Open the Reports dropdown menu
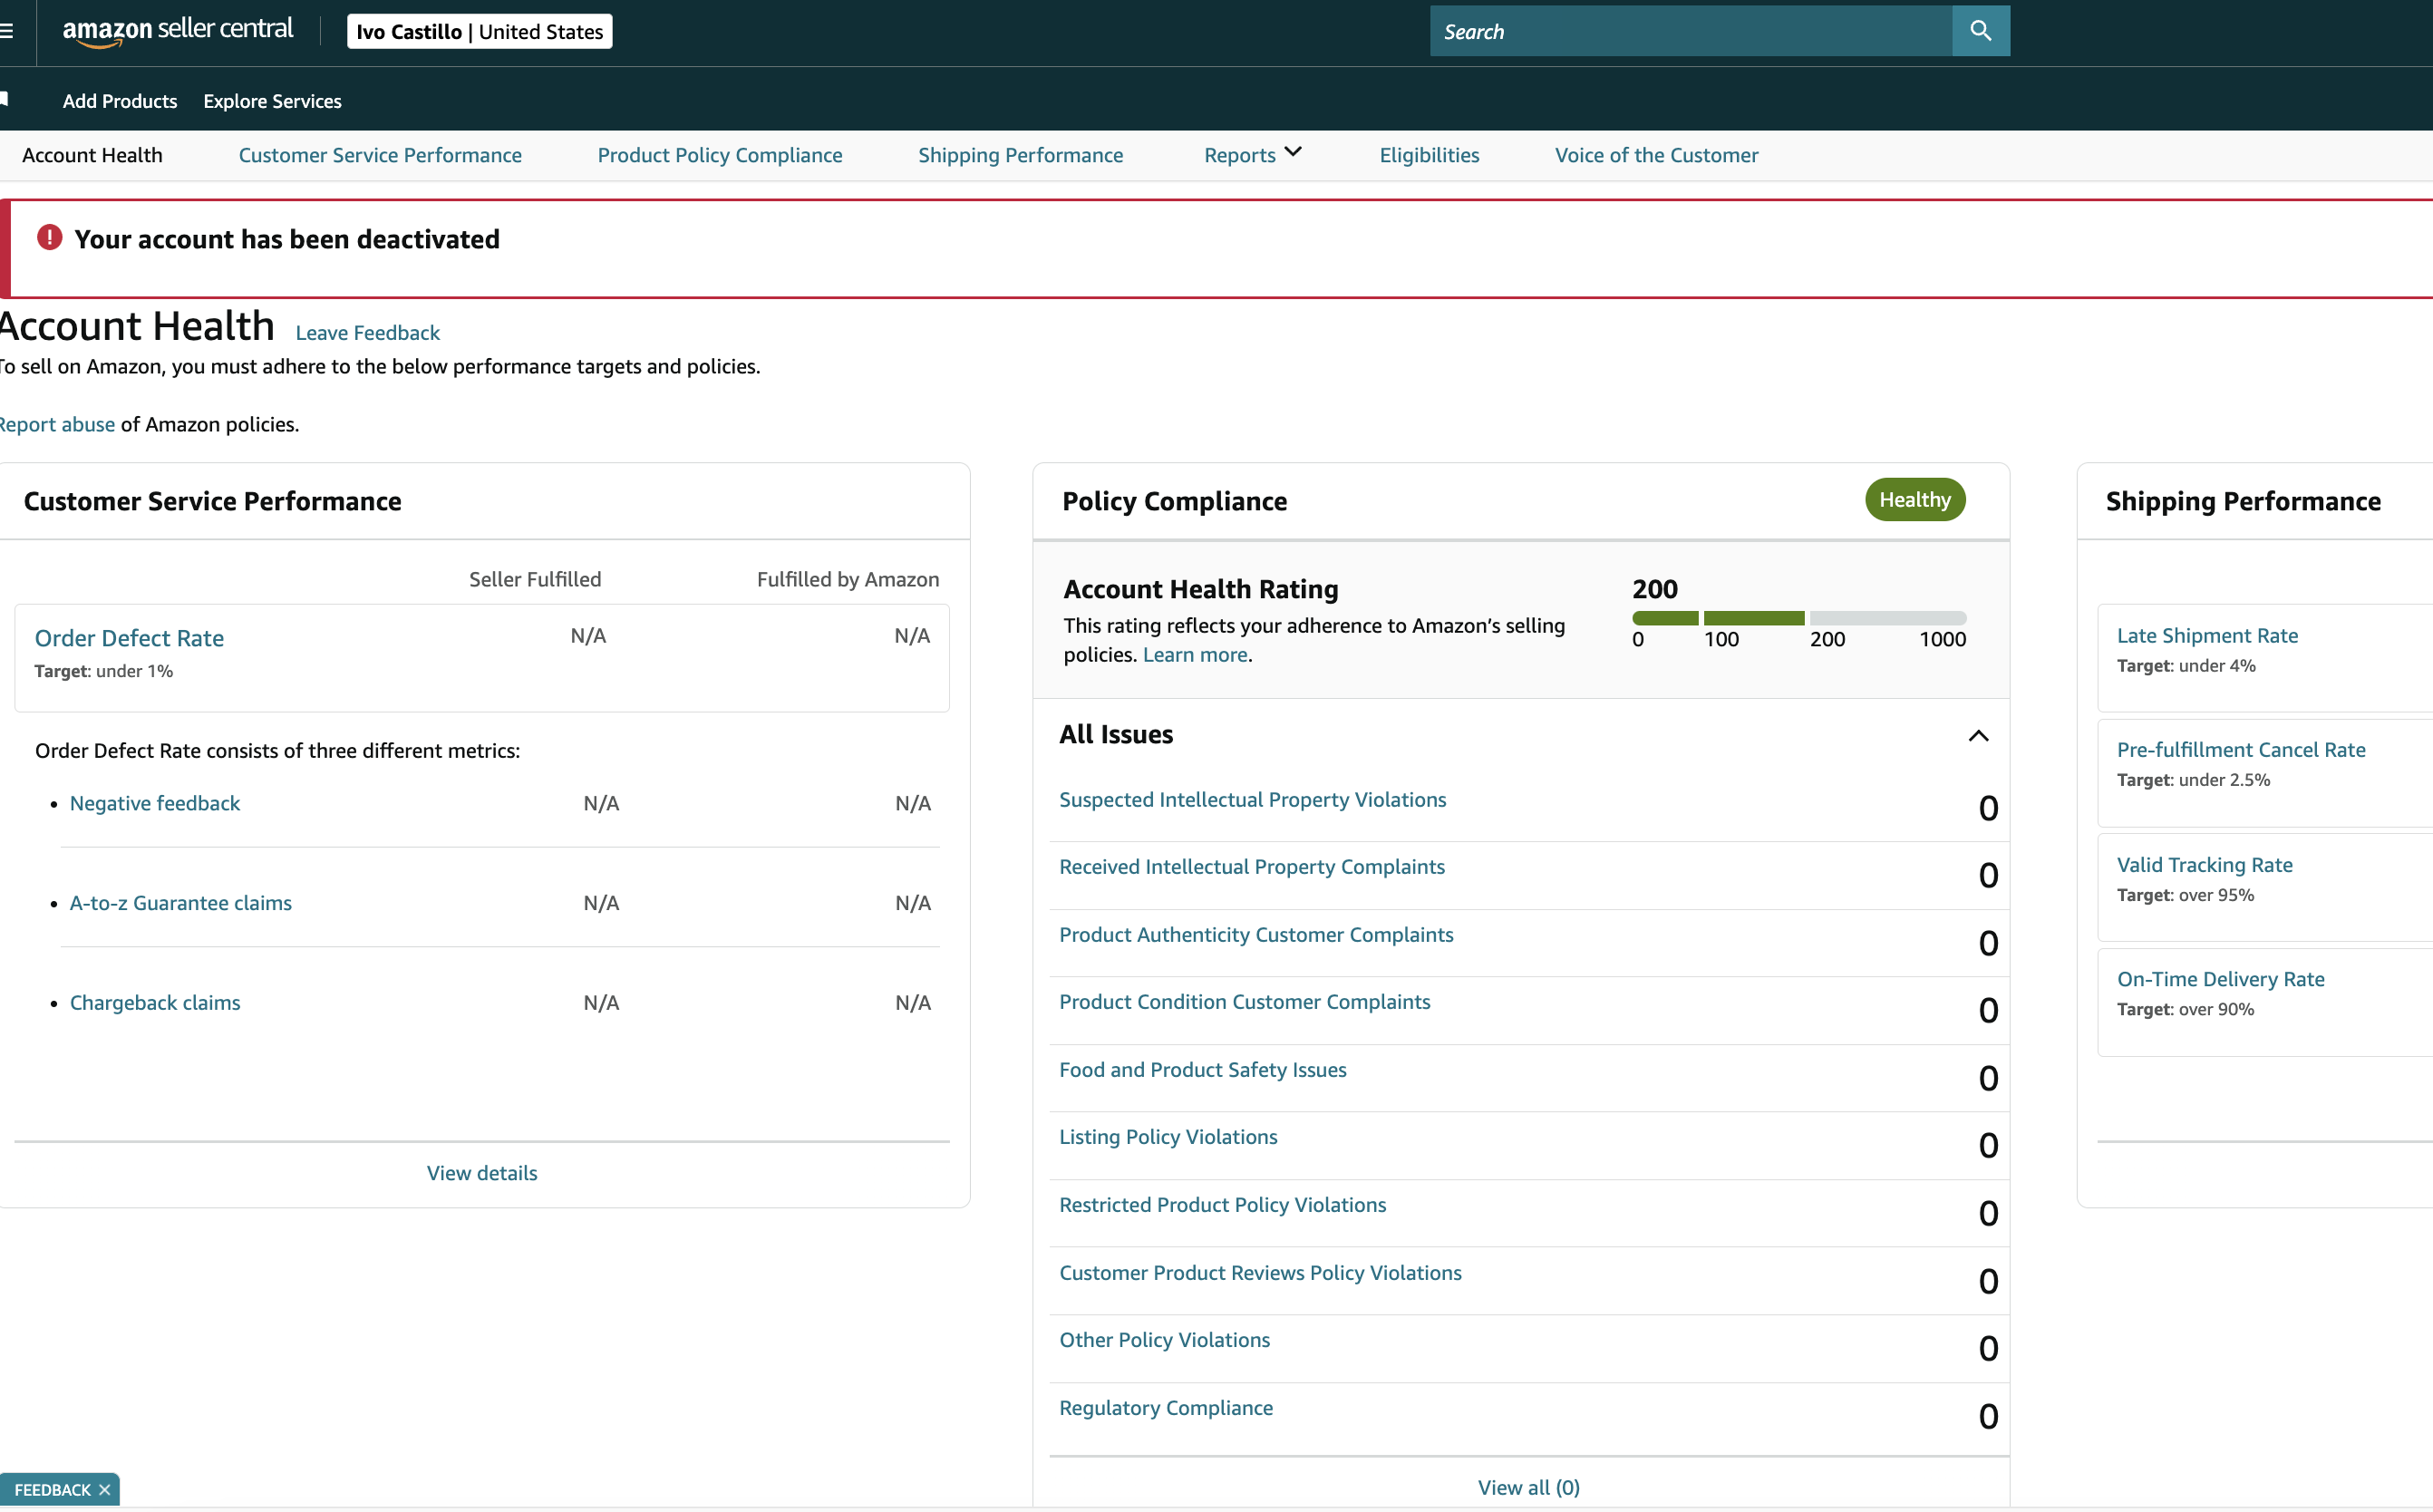Screen dimensions: 2433x1512 coord(1252,155)
